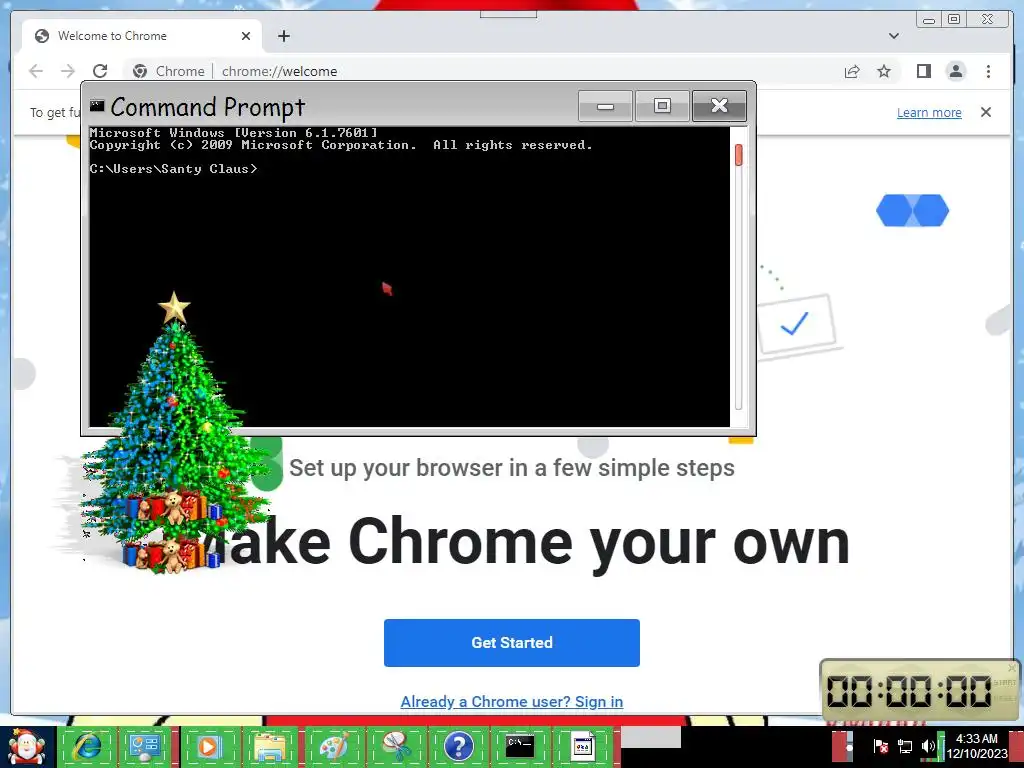The width and height of the screenshot is (1024, 768).
Task: Open Paint from the taskbar
Action: (x=334, y=747)
